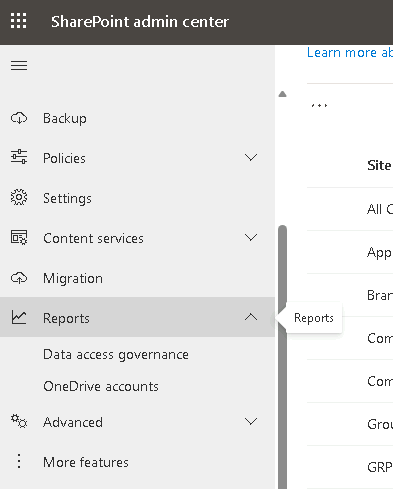Click the navigation scrollbar up arrow
Screen dimensions: 393x489
(x=282, y=94)
